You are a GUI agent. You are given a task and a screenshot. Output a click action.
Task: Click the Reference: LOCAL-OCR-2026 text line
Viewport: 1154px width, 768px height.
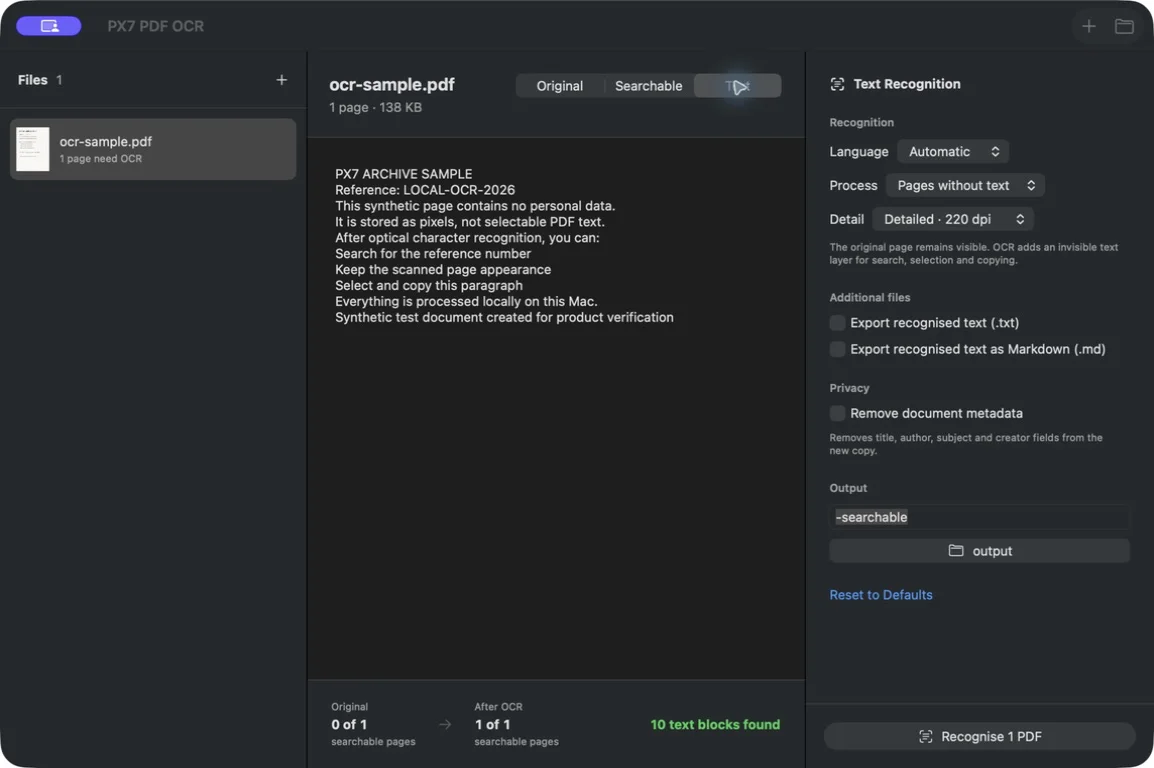[425, 190]
